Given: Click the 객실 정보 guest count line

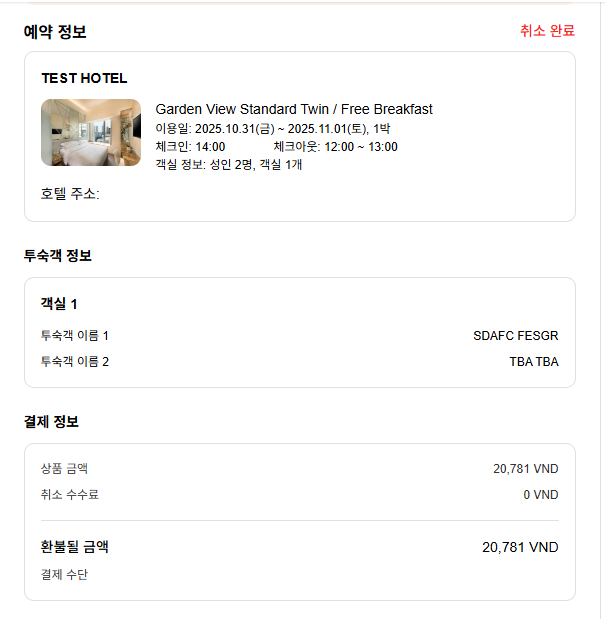Looking at the screenshot, I should coord(228,165).
